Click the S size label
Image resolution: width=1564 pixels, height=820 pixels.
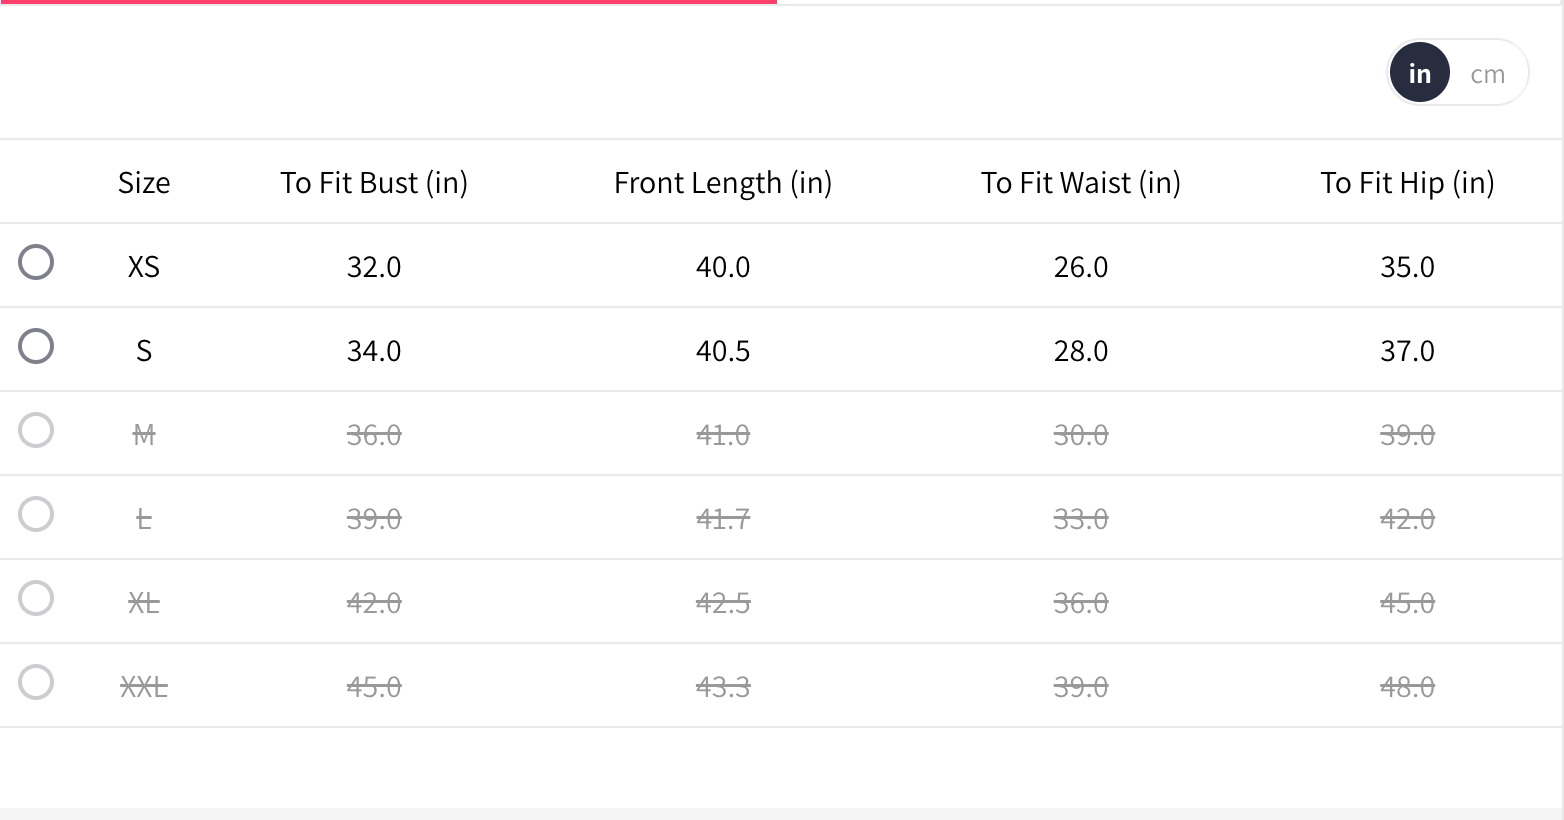click(144, 351)
